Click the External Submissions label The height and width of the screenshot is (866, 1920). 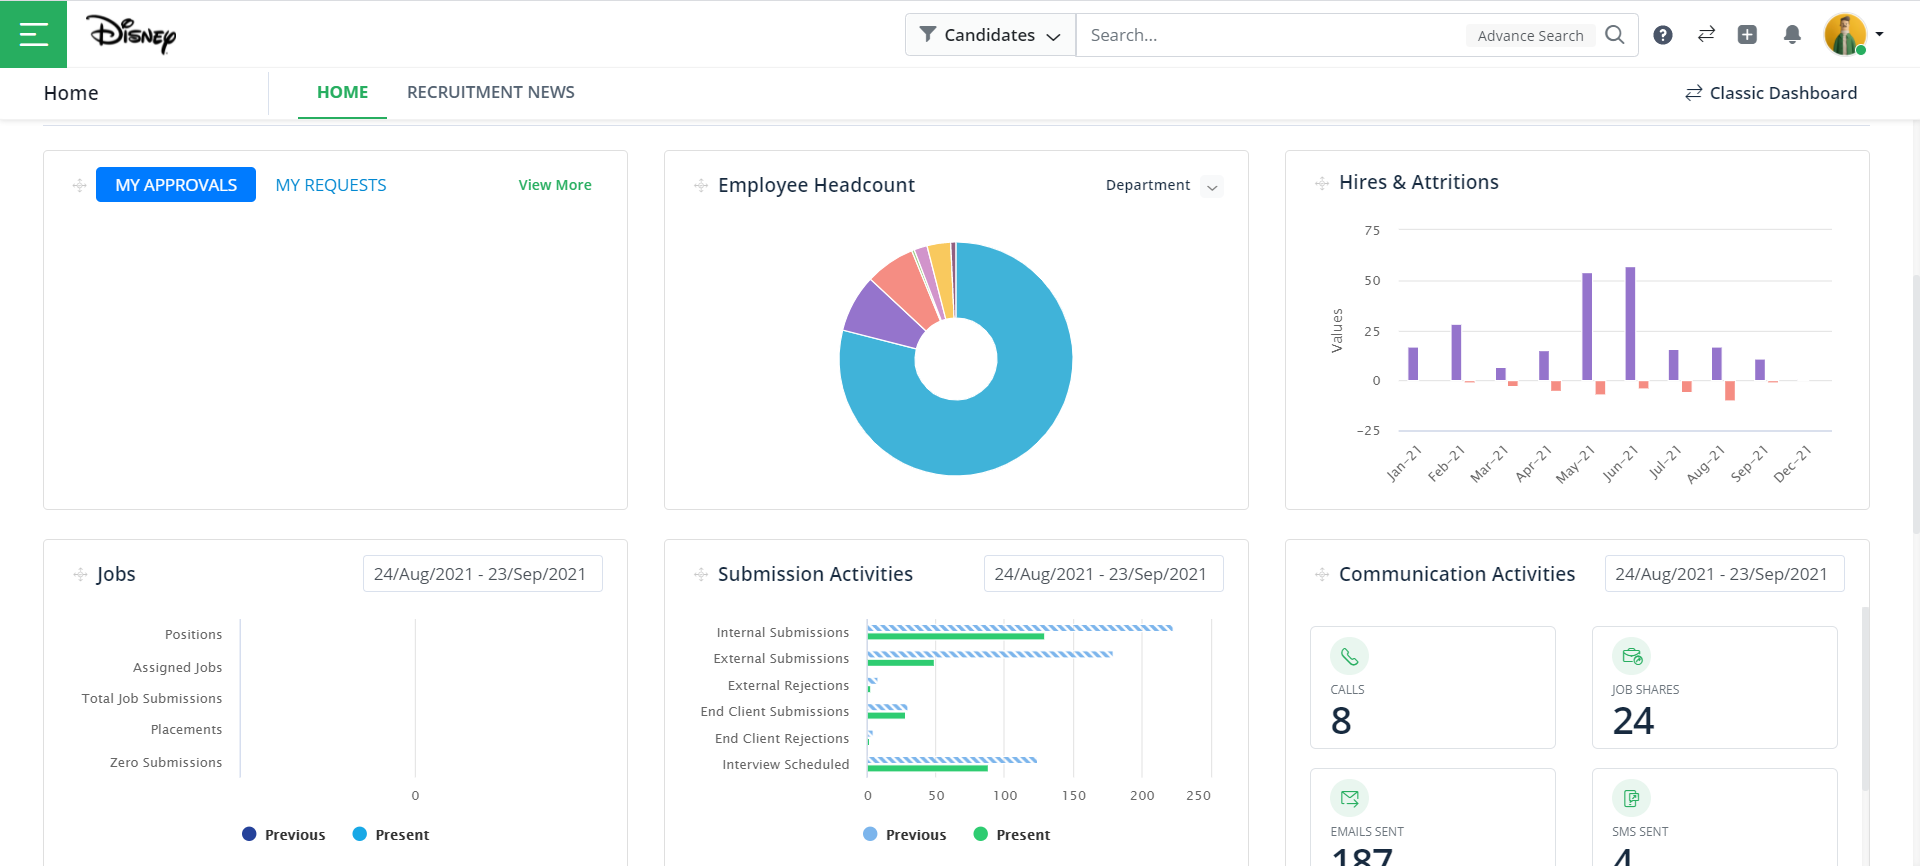tap(781, 658)
